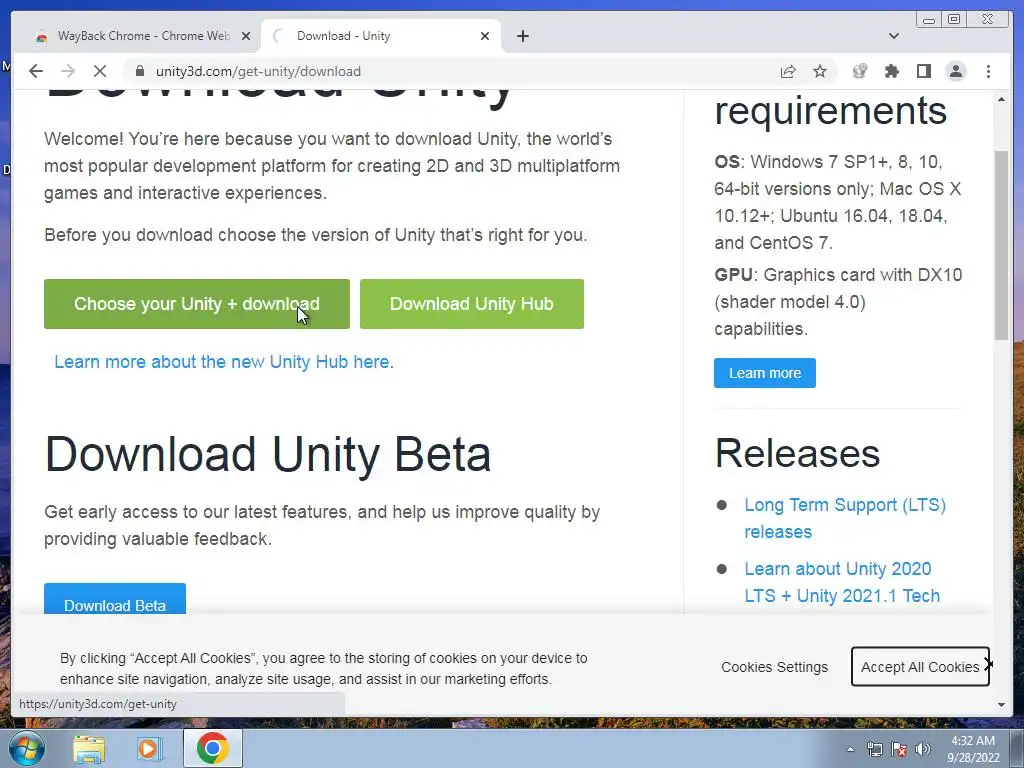Launch Windows Media Player from taskbar

coord(150,748)
